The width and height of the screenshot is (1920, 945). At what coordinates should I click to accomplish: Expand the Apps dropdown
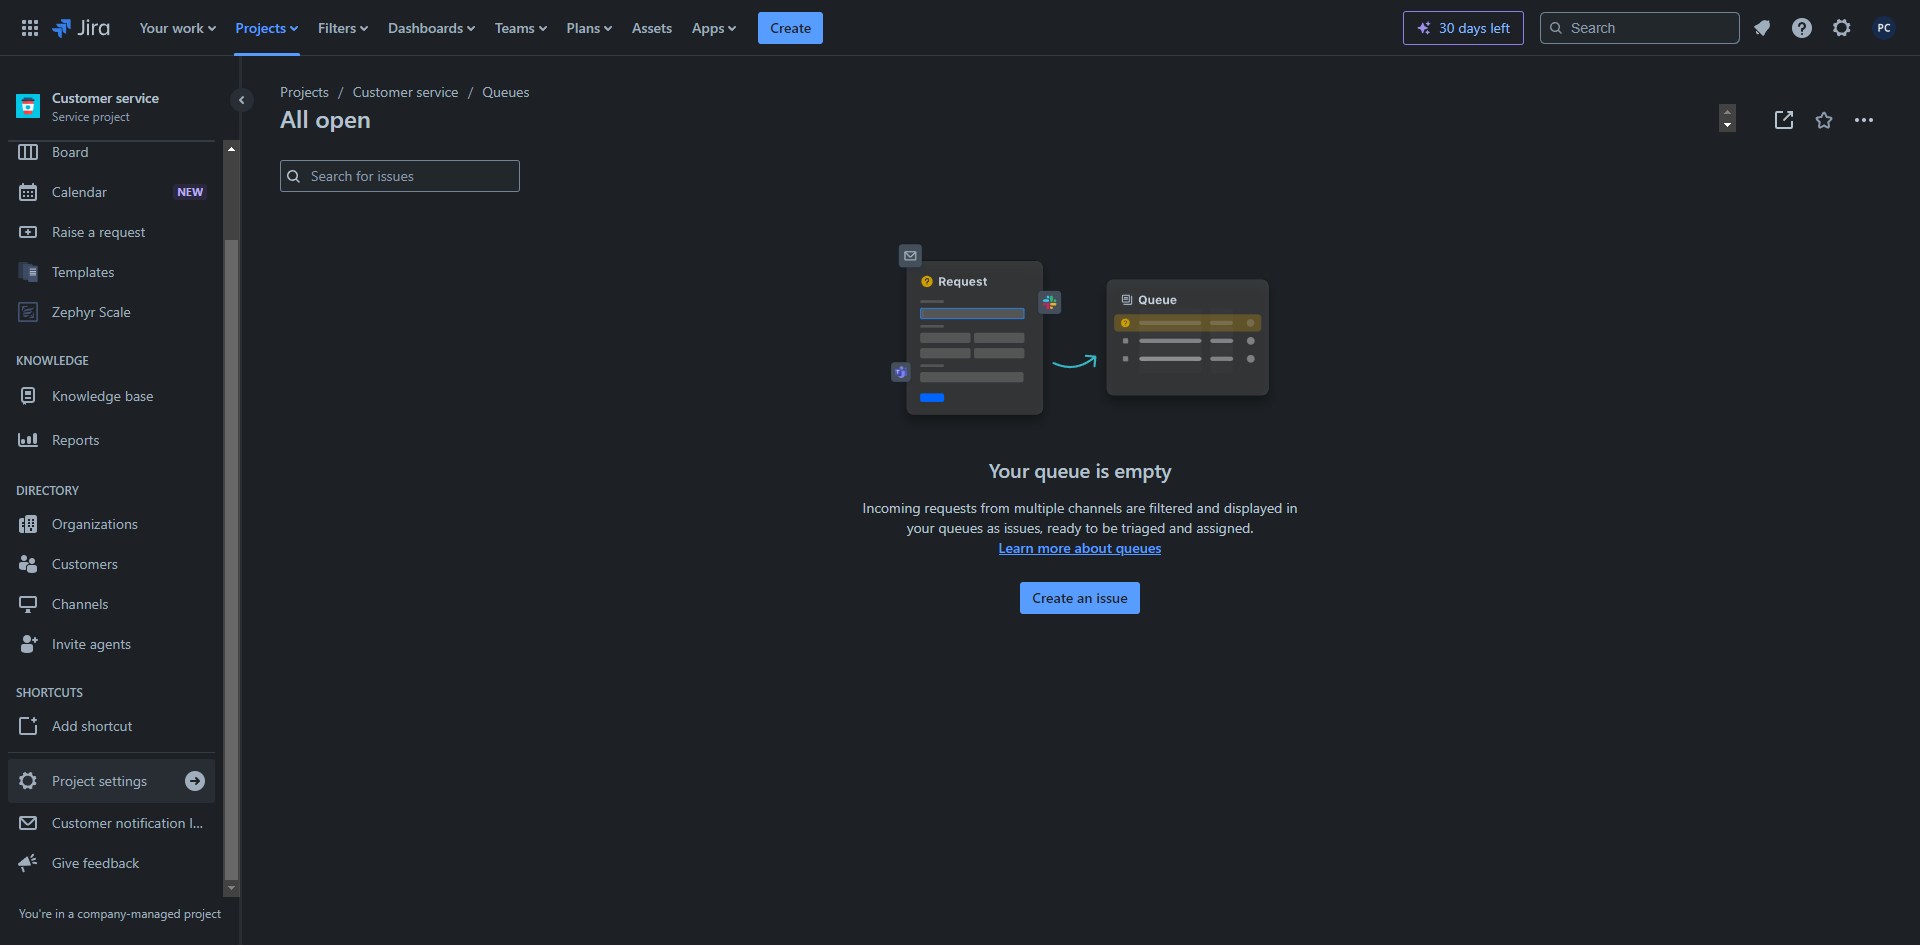point(714,28)
